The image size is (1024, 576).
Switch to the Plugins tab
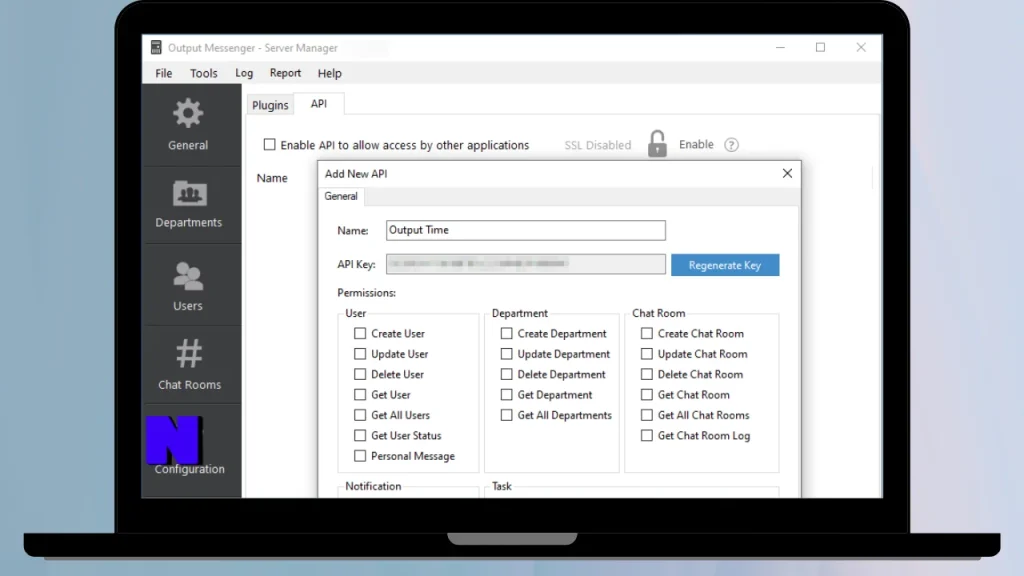(x=270, y=104)
